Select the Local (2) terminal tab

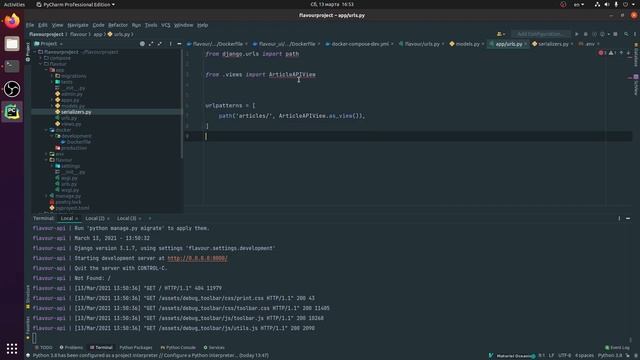click(x=95, y=218)
